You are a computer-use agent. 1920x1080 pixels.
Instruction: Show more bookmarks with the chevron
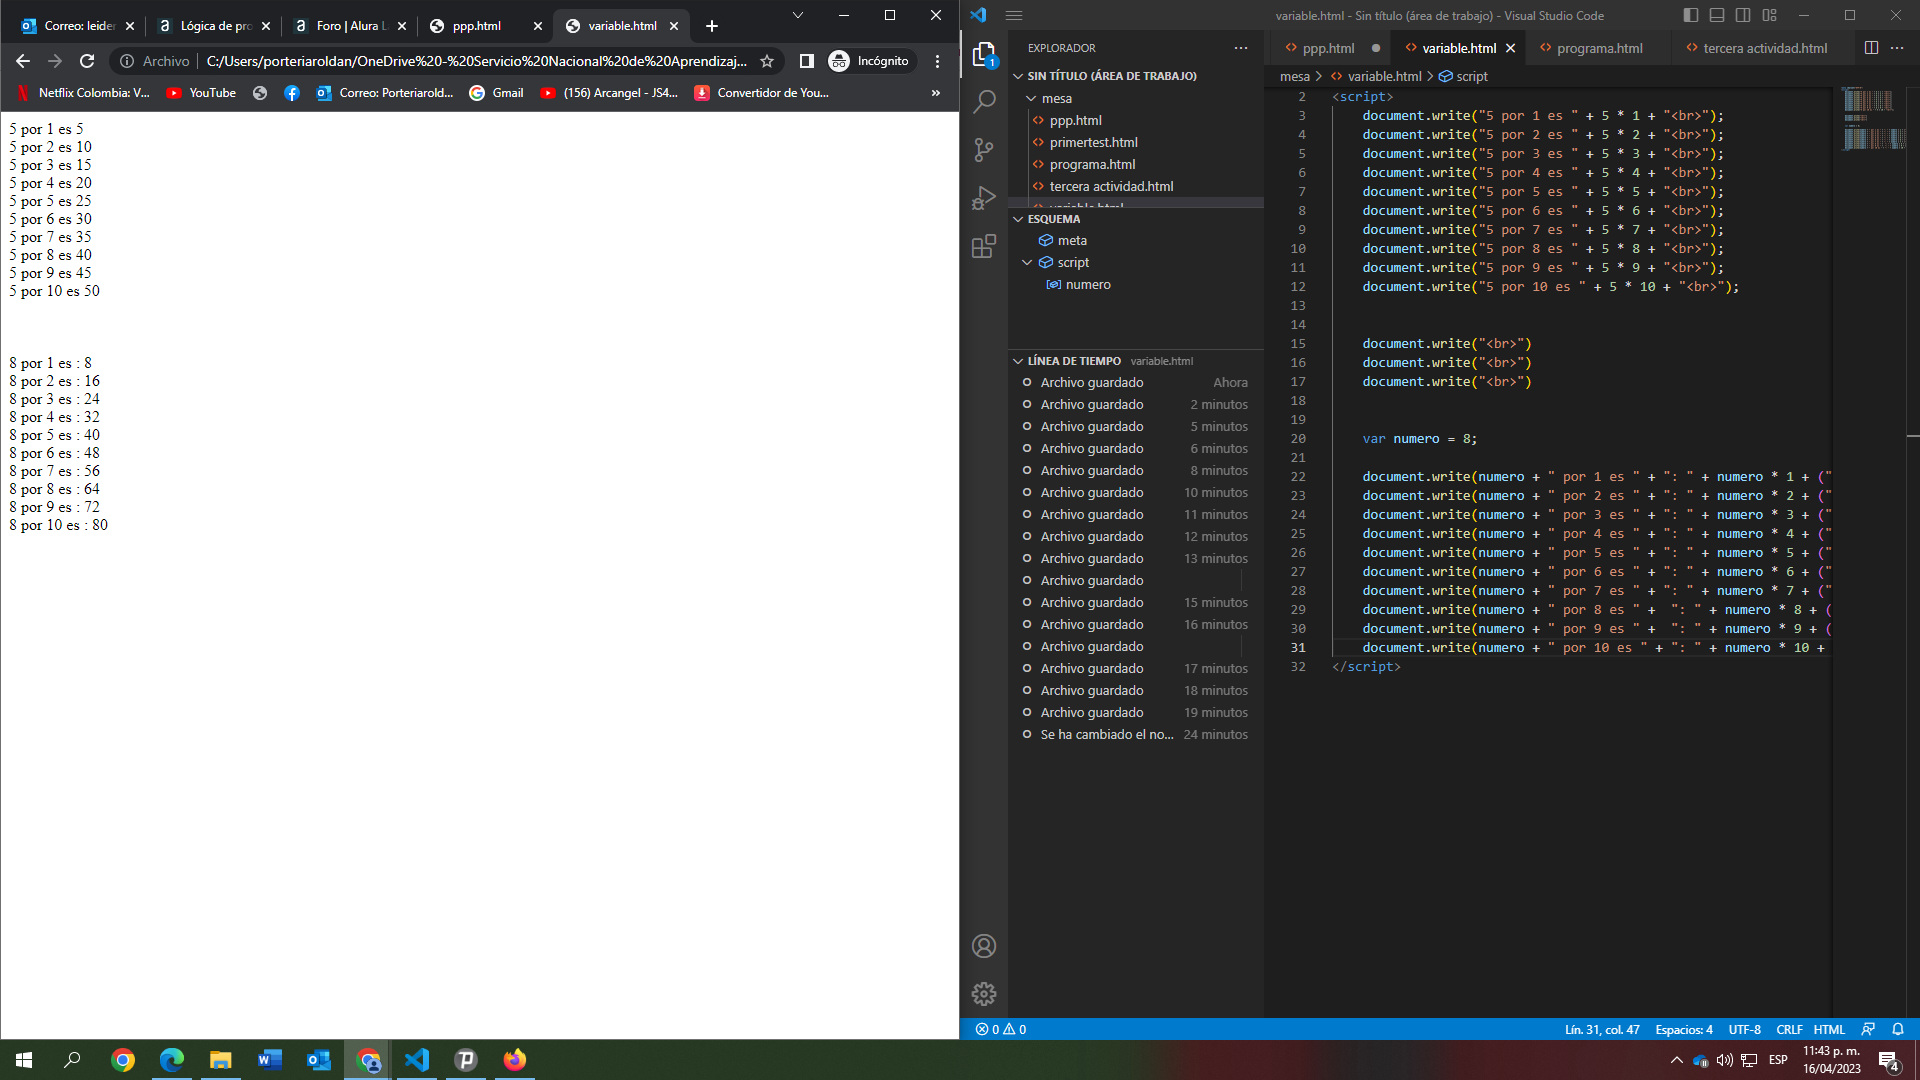coord(936,93)
